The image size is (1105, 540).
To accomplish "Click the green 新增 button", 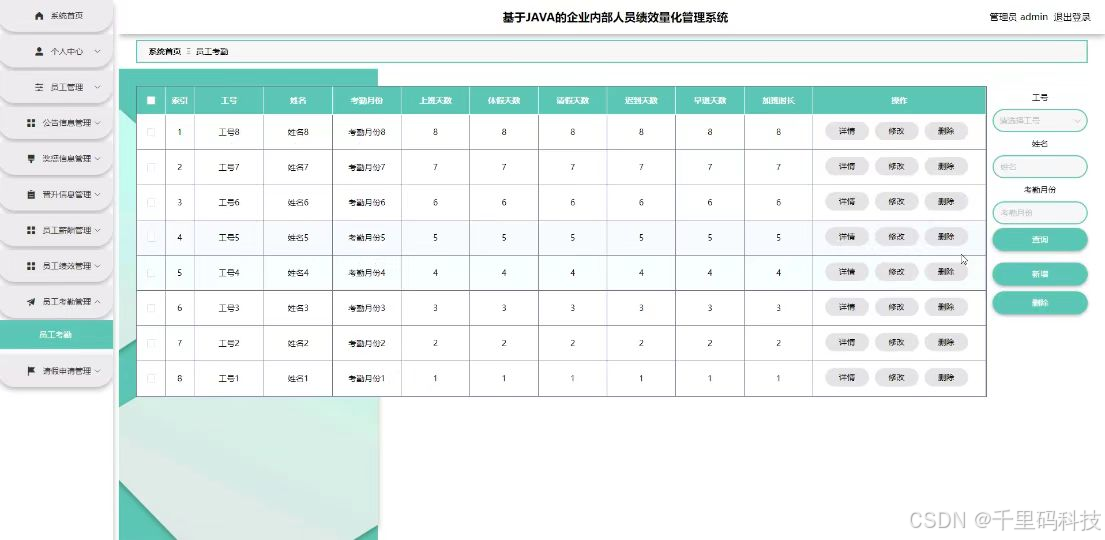I will 1039,274.
